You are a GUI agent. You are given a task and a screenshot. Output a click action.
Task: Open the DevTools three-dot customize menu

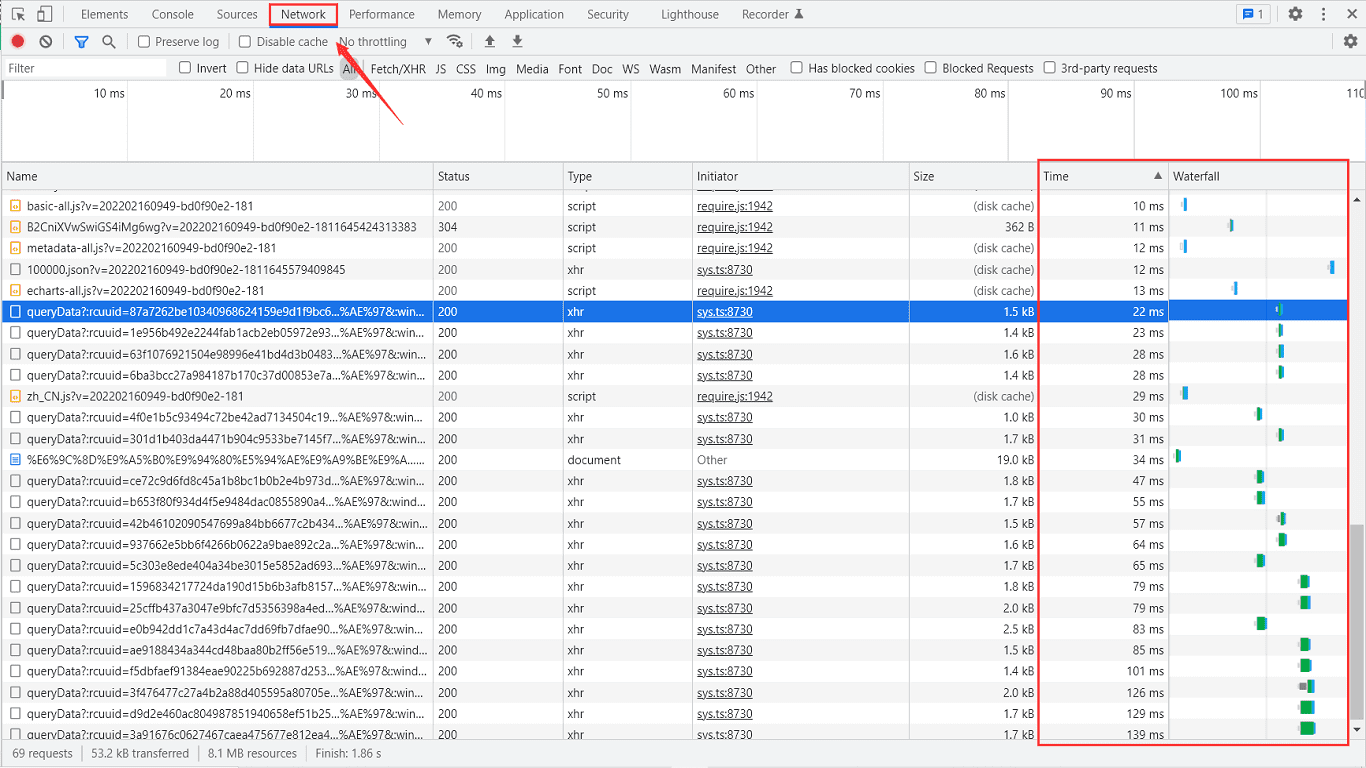point(1324,14)
